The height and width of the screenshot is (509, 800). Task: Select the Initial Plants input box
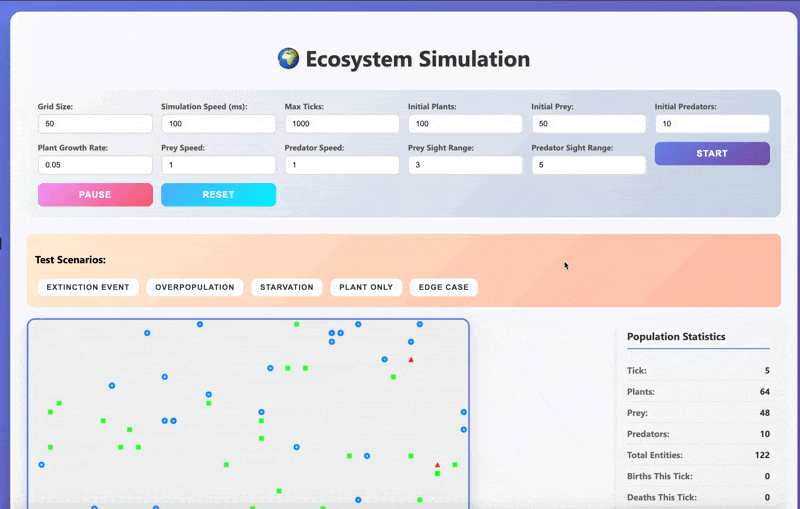pos(465,124)
